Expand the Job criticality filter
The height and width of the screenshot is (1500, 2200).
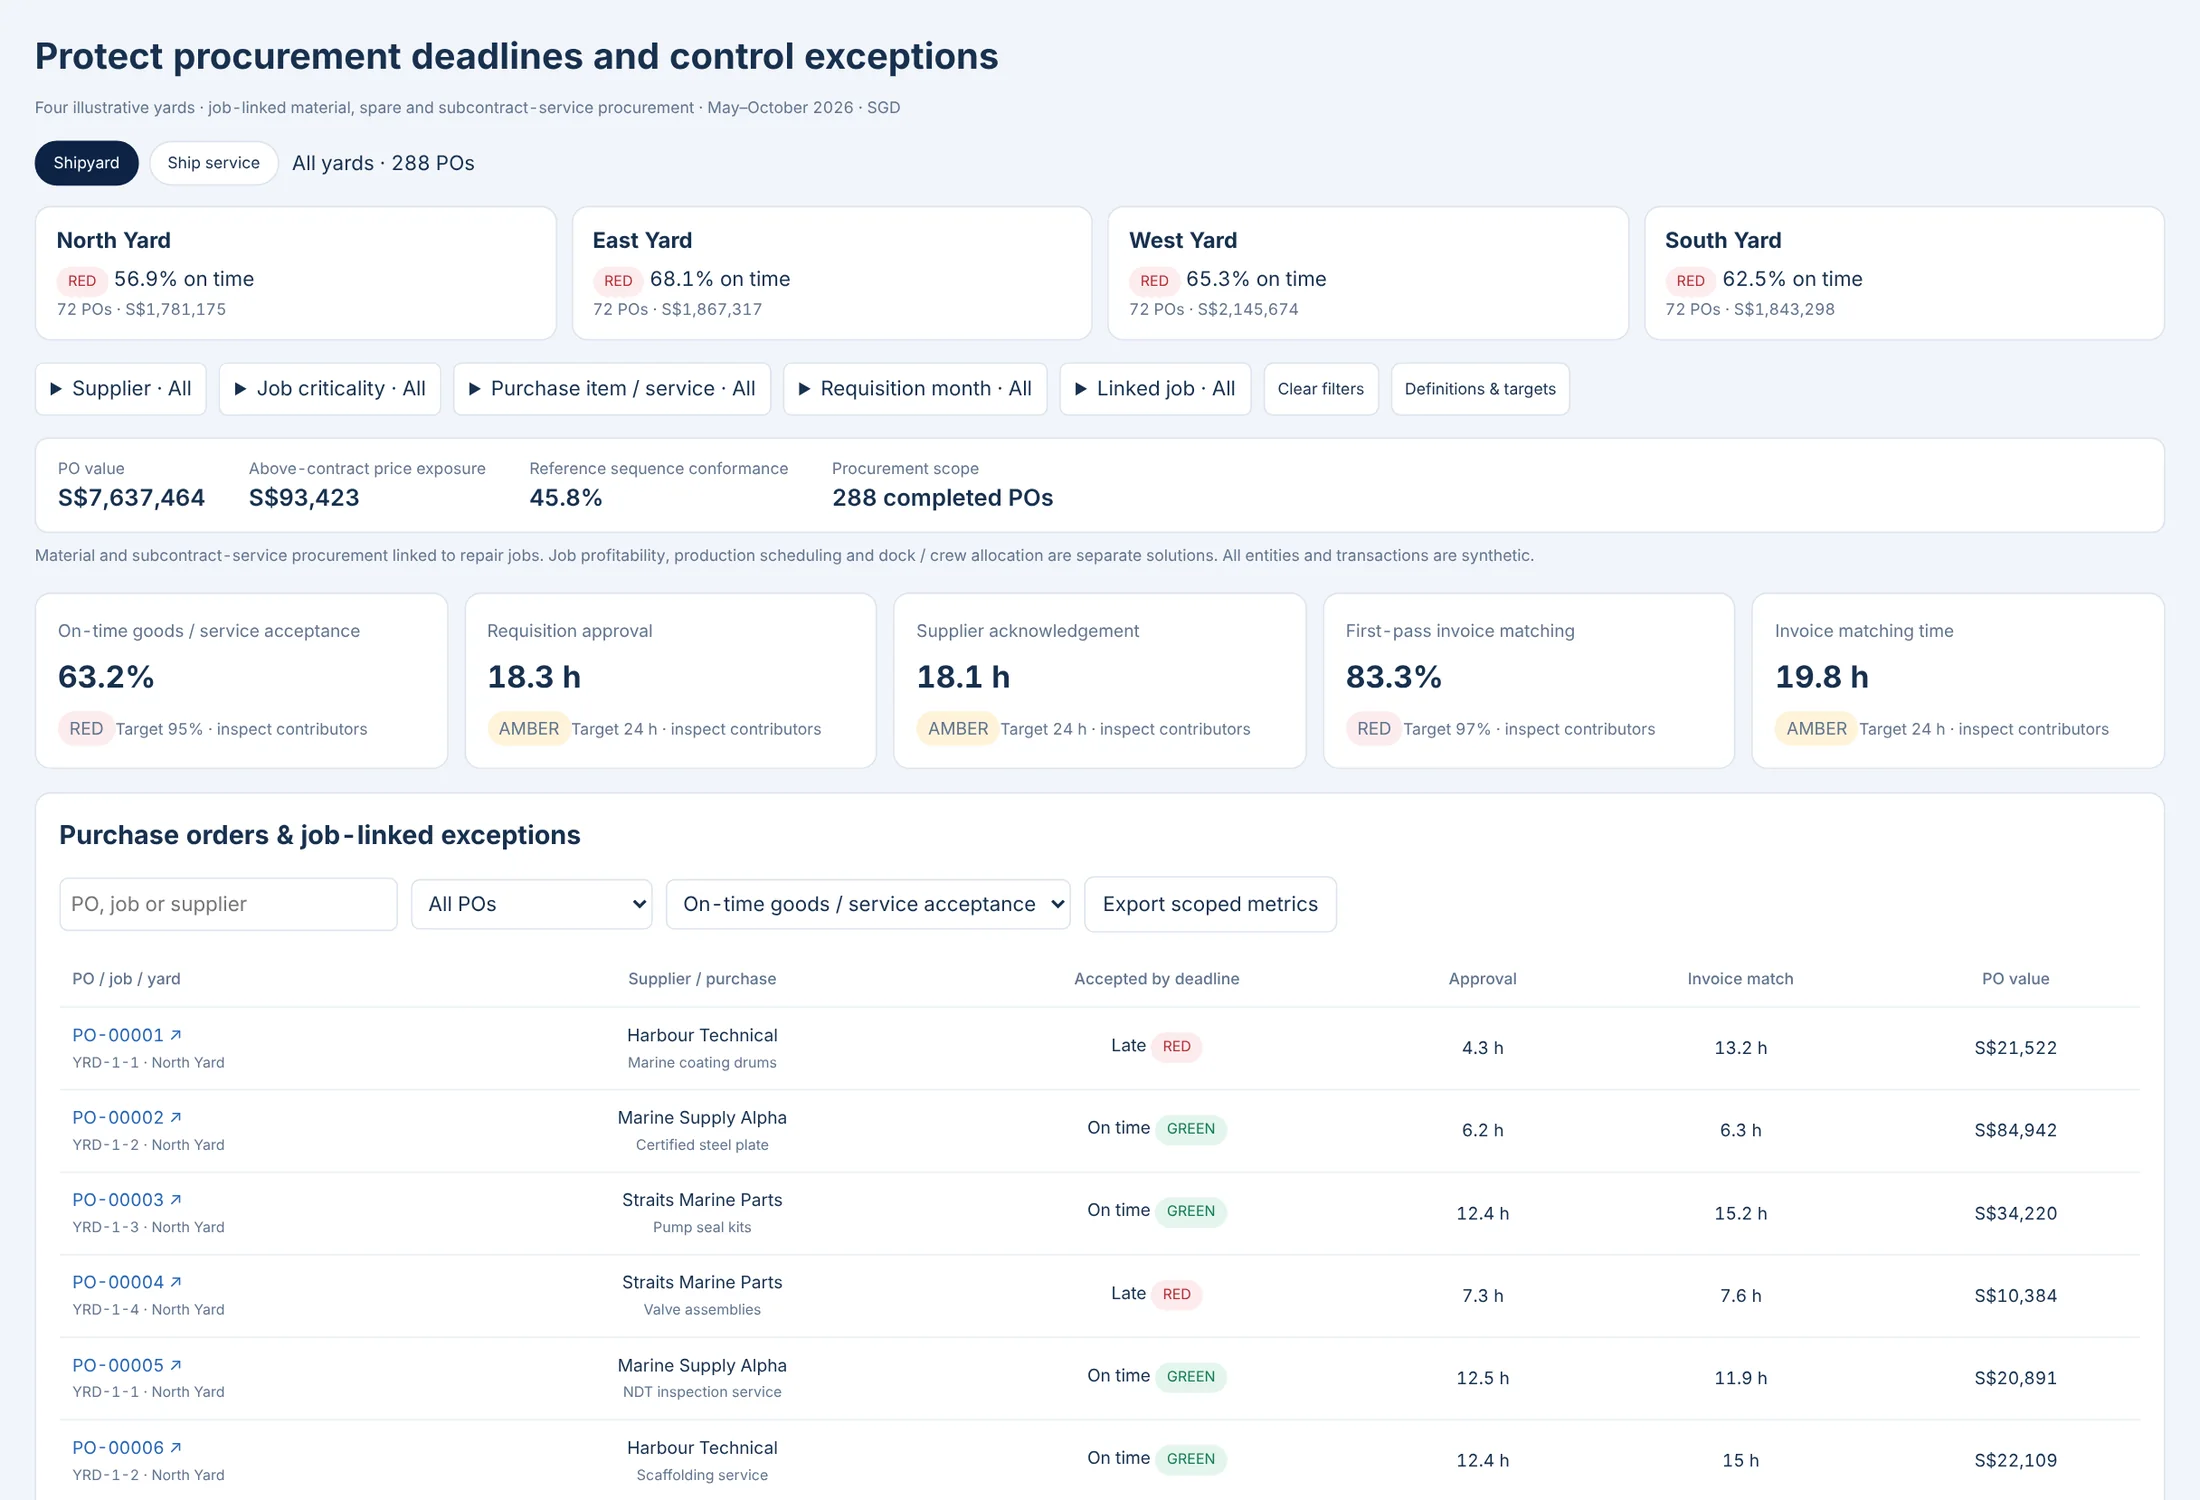coord(329,389)
